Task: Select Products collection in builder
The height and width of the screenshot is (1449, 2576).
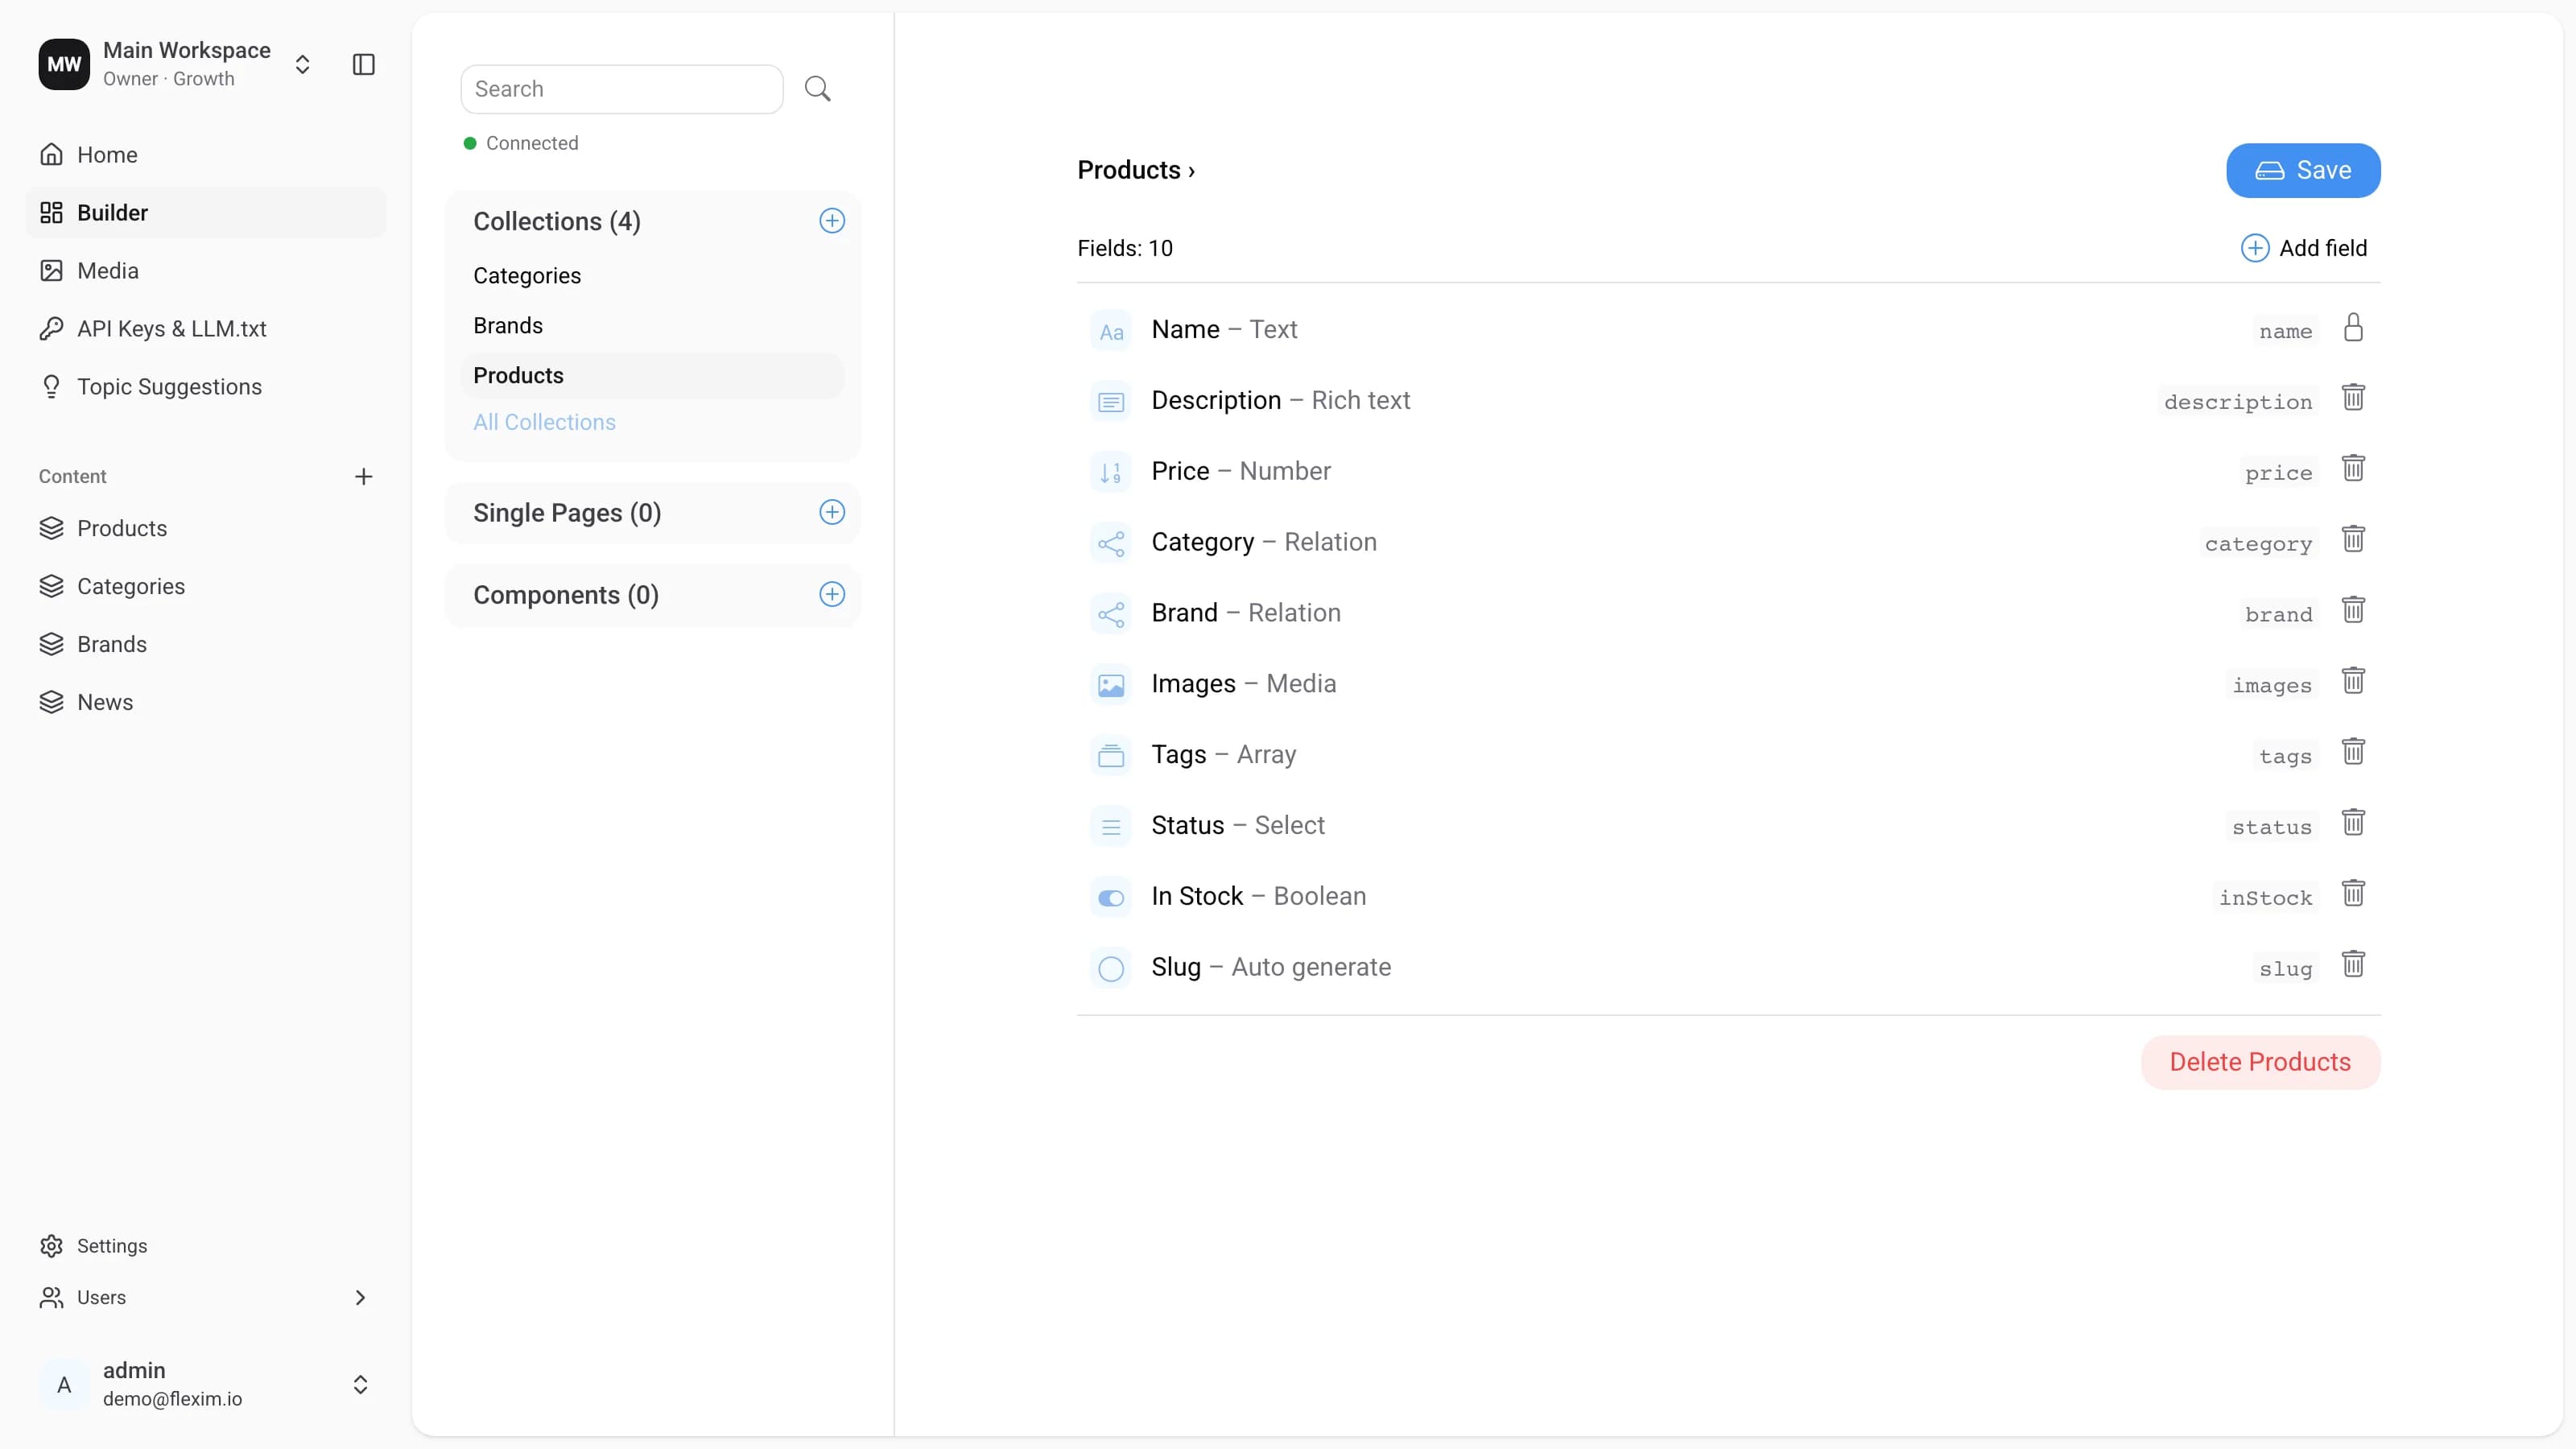Action: (x=652, y=376)
